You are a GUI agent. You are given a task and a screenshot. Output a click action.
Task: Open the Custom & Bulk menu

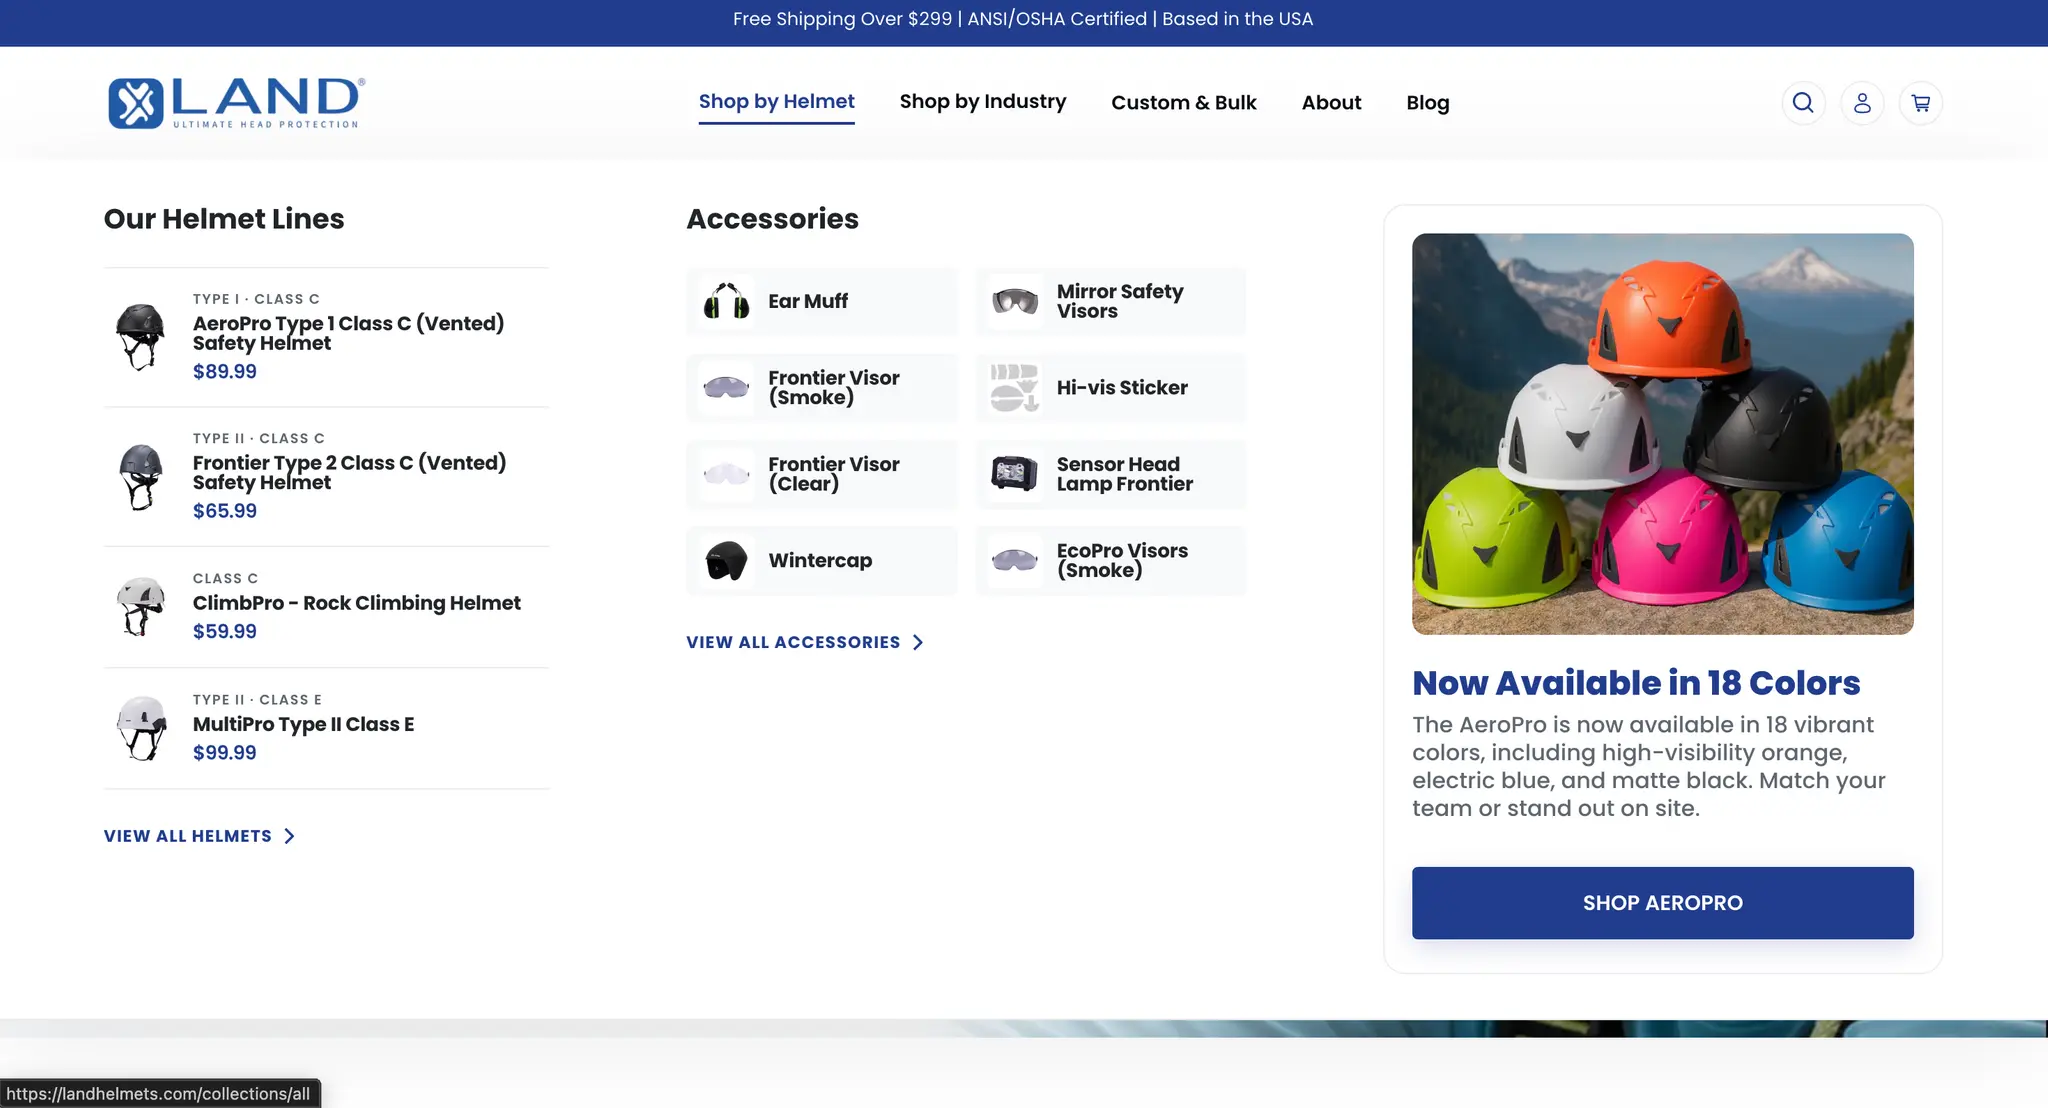[1183, 103]
